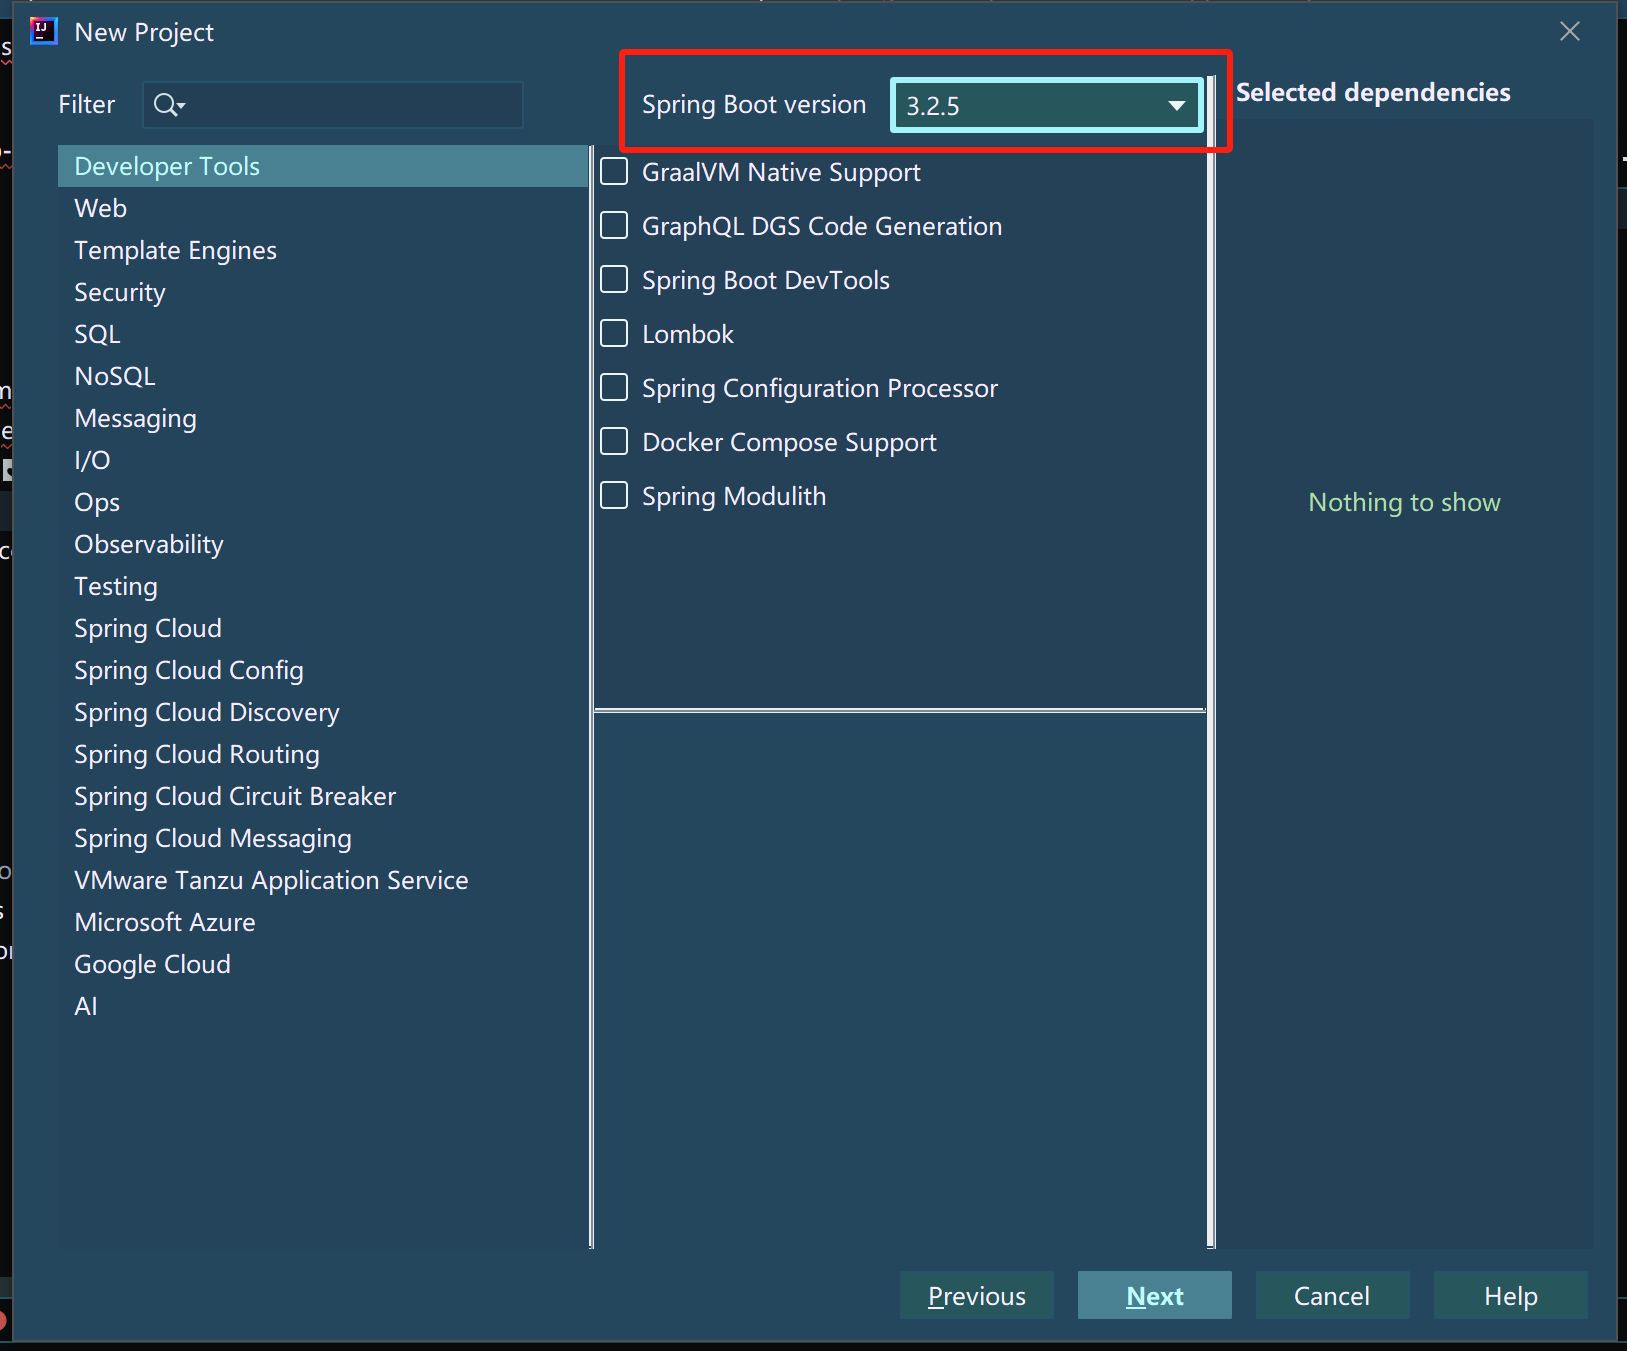The width and height of the screenshot is (1627, 1351).
Task: Click the Docker Compose Support label
Action: [x=789, y=442]
